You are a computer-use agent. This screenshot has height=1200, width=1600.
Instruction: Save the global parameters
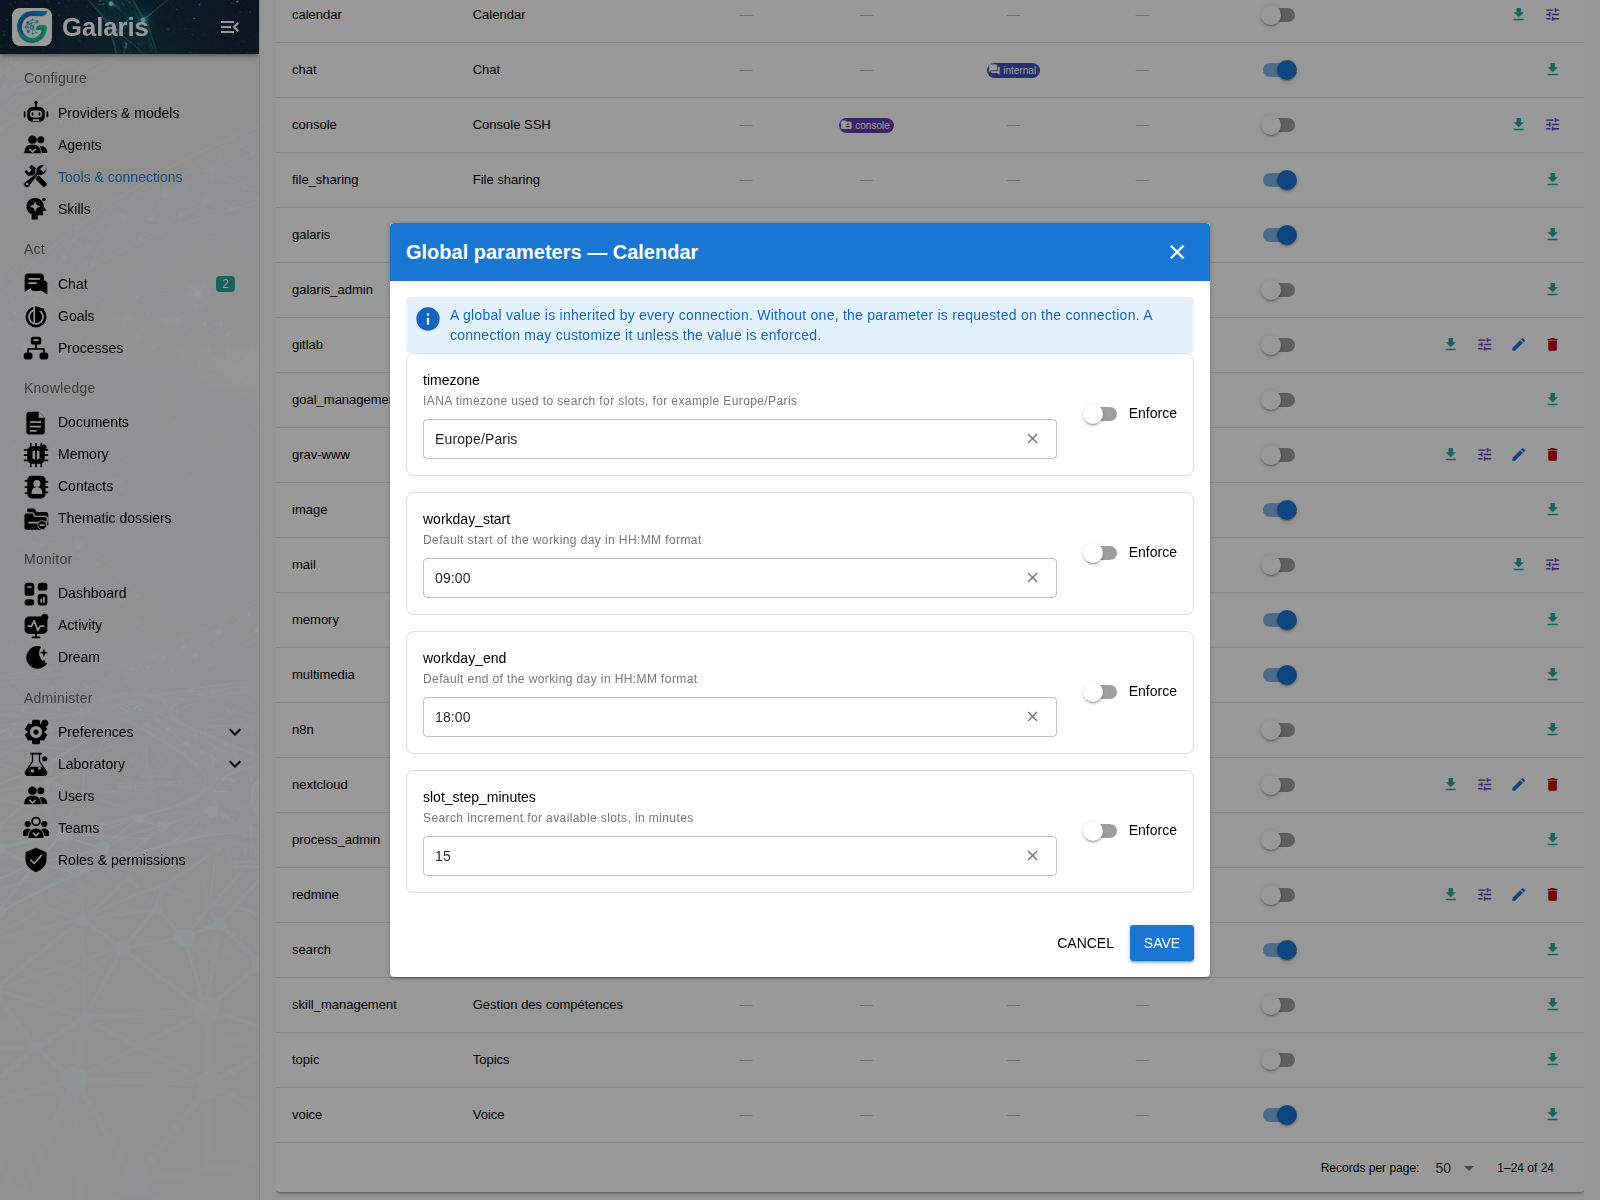click(x=1161, y=943)
